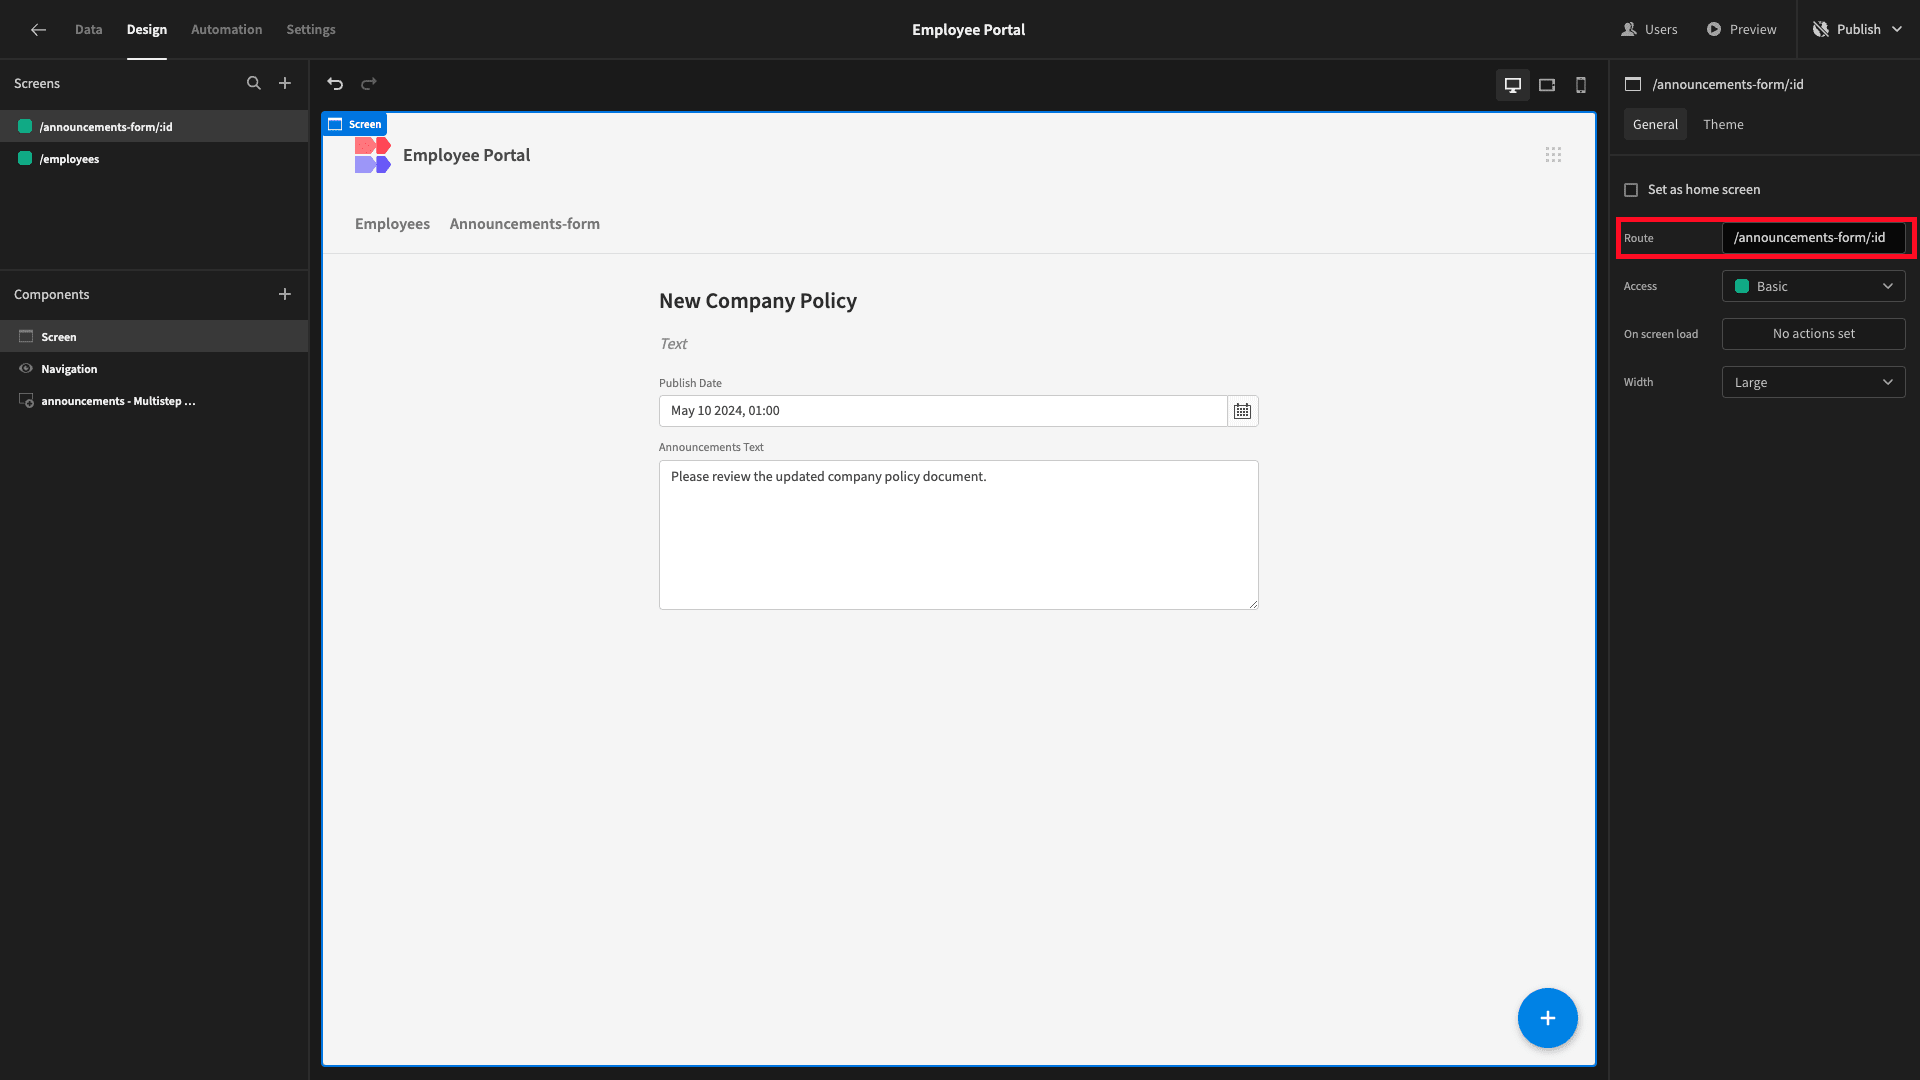Click the blue floating add button

point(1547,1018)
